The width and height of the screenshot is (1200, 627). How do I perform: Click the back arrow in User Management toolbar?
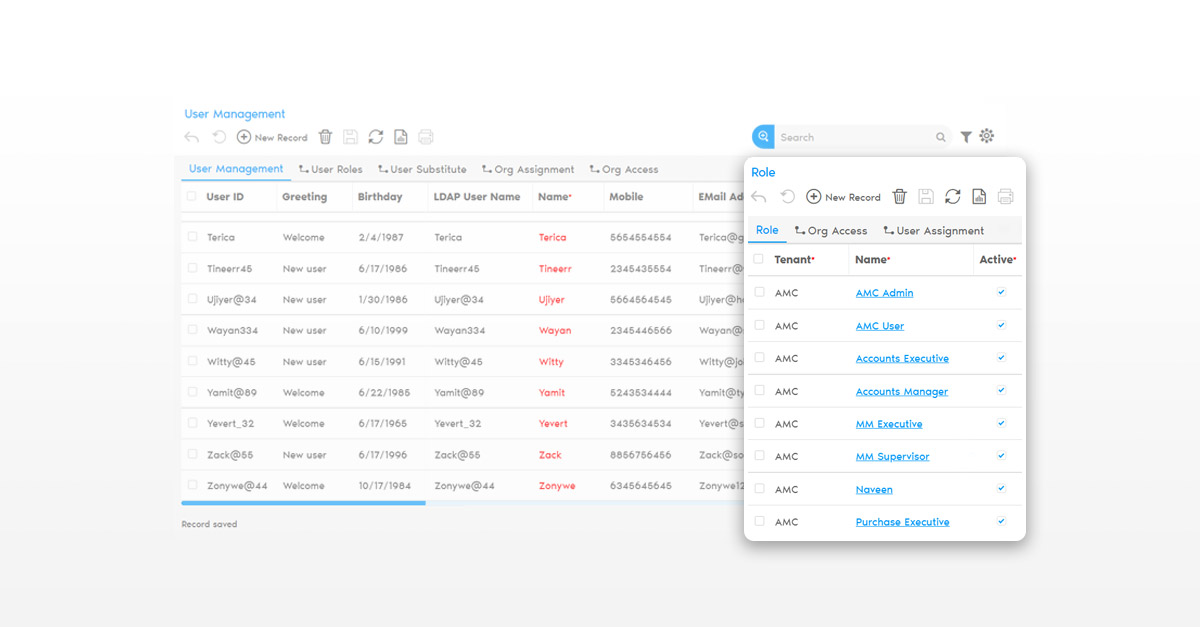point(192,137)
